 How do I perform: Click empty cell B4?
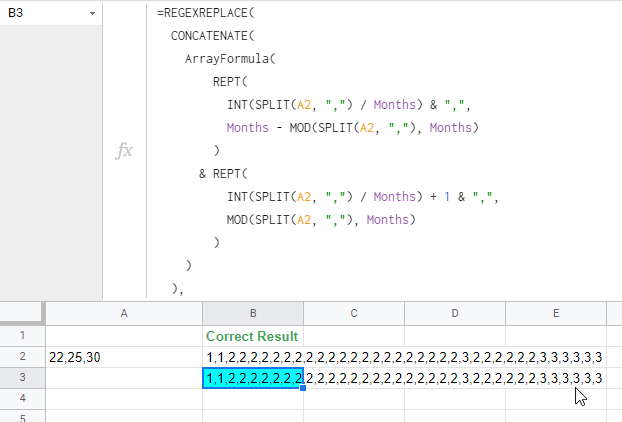click(253, 399)
